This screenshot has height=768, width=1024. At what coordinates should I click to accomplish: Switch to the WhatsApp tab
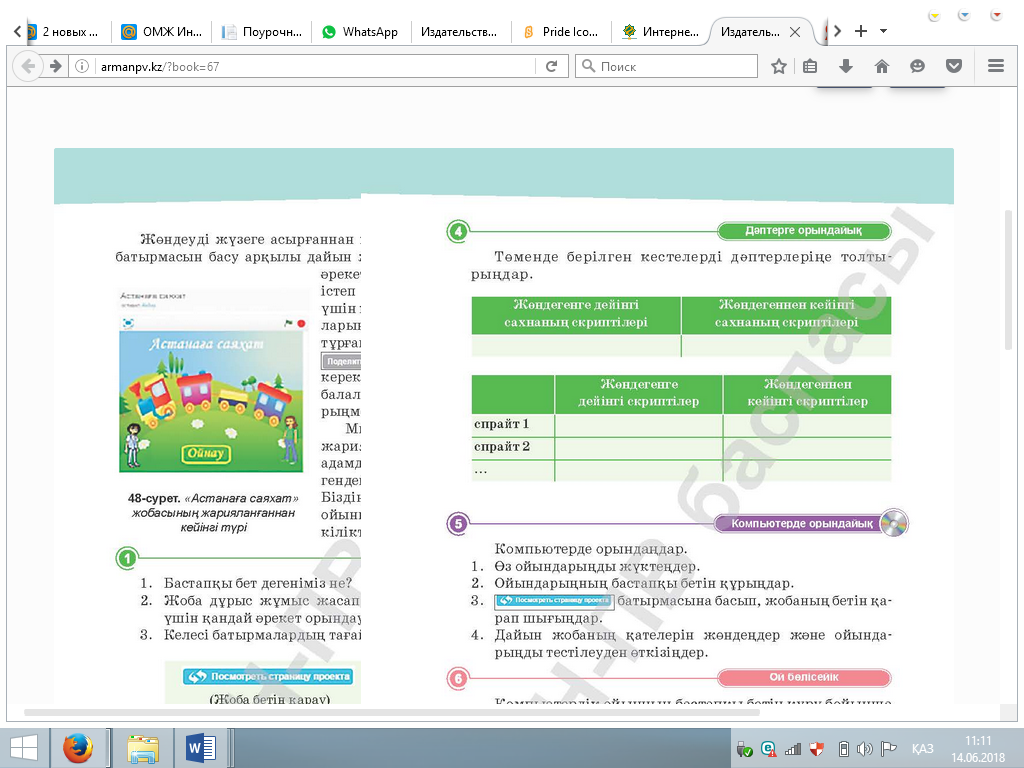coord(360,31)
